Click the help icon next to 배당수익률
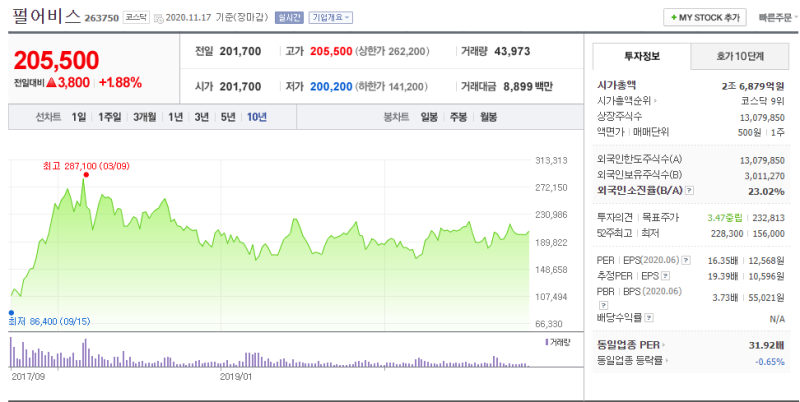This screenshot has height=402, width=800. (x=648, y=318)
